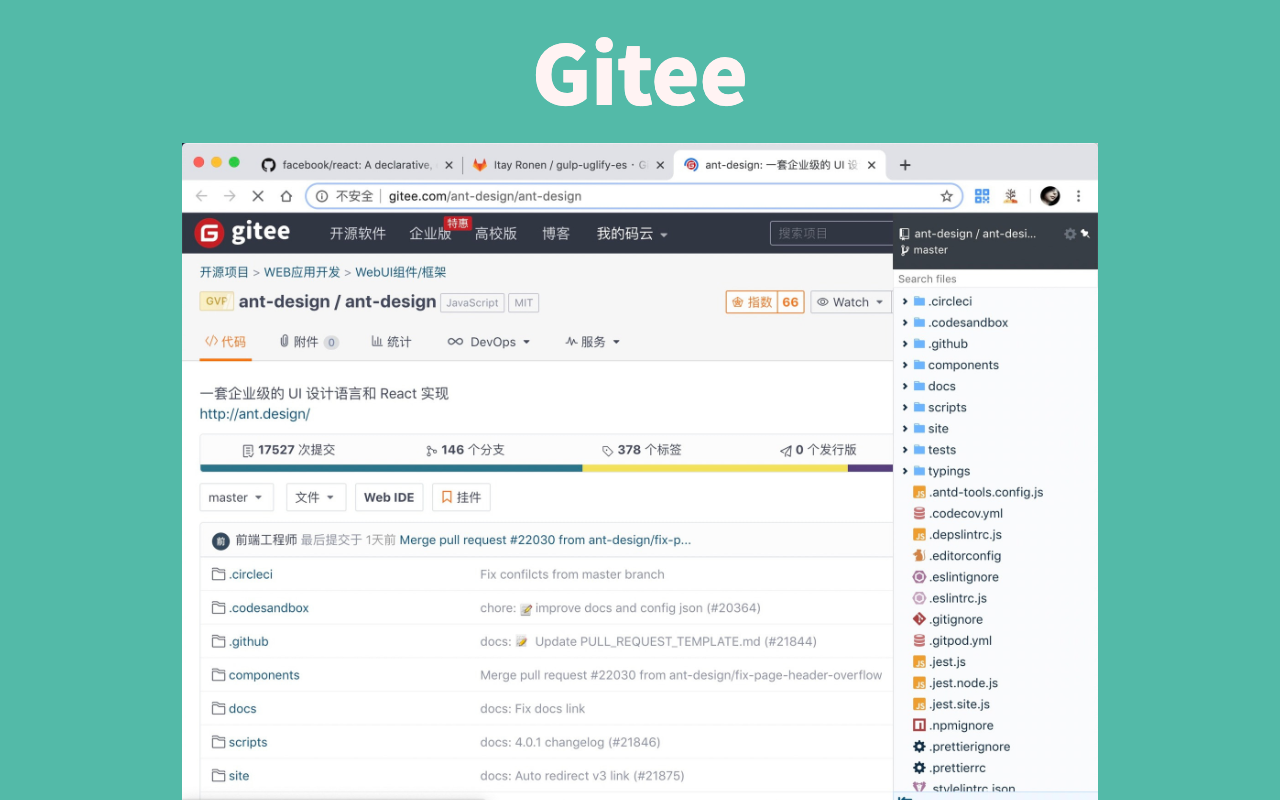Click yellow segment of language bar

[x=715, y=468]
